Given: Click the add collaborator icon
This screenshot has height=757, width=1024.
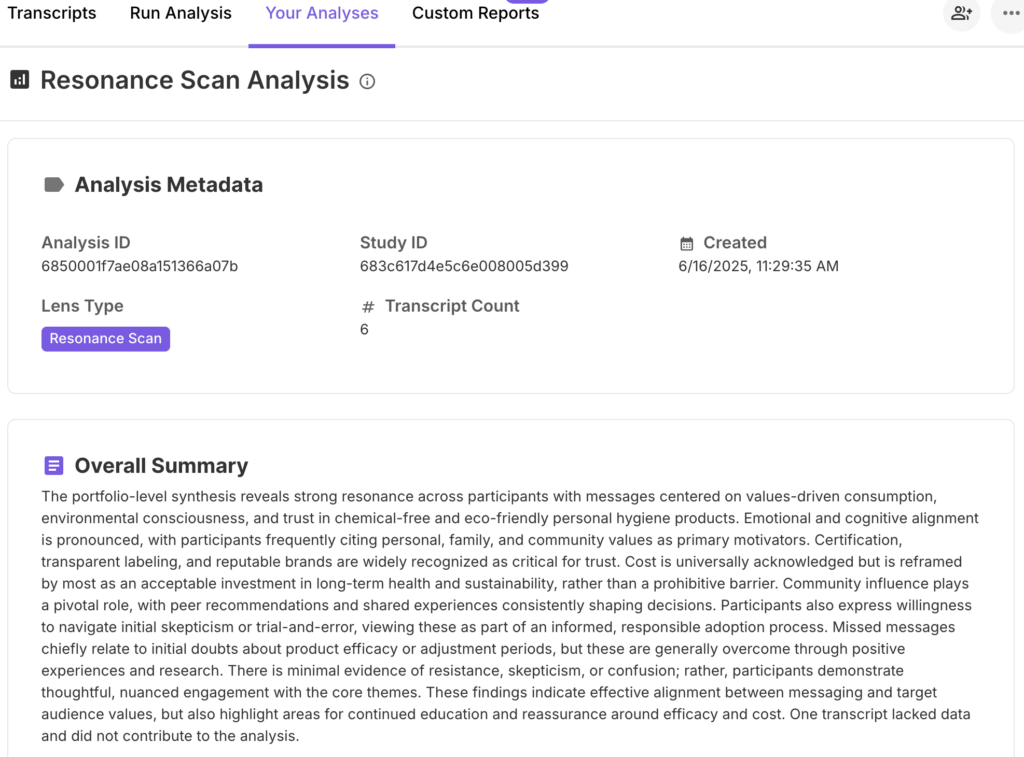Looking at the screenshot, I should tap(961, 14).
